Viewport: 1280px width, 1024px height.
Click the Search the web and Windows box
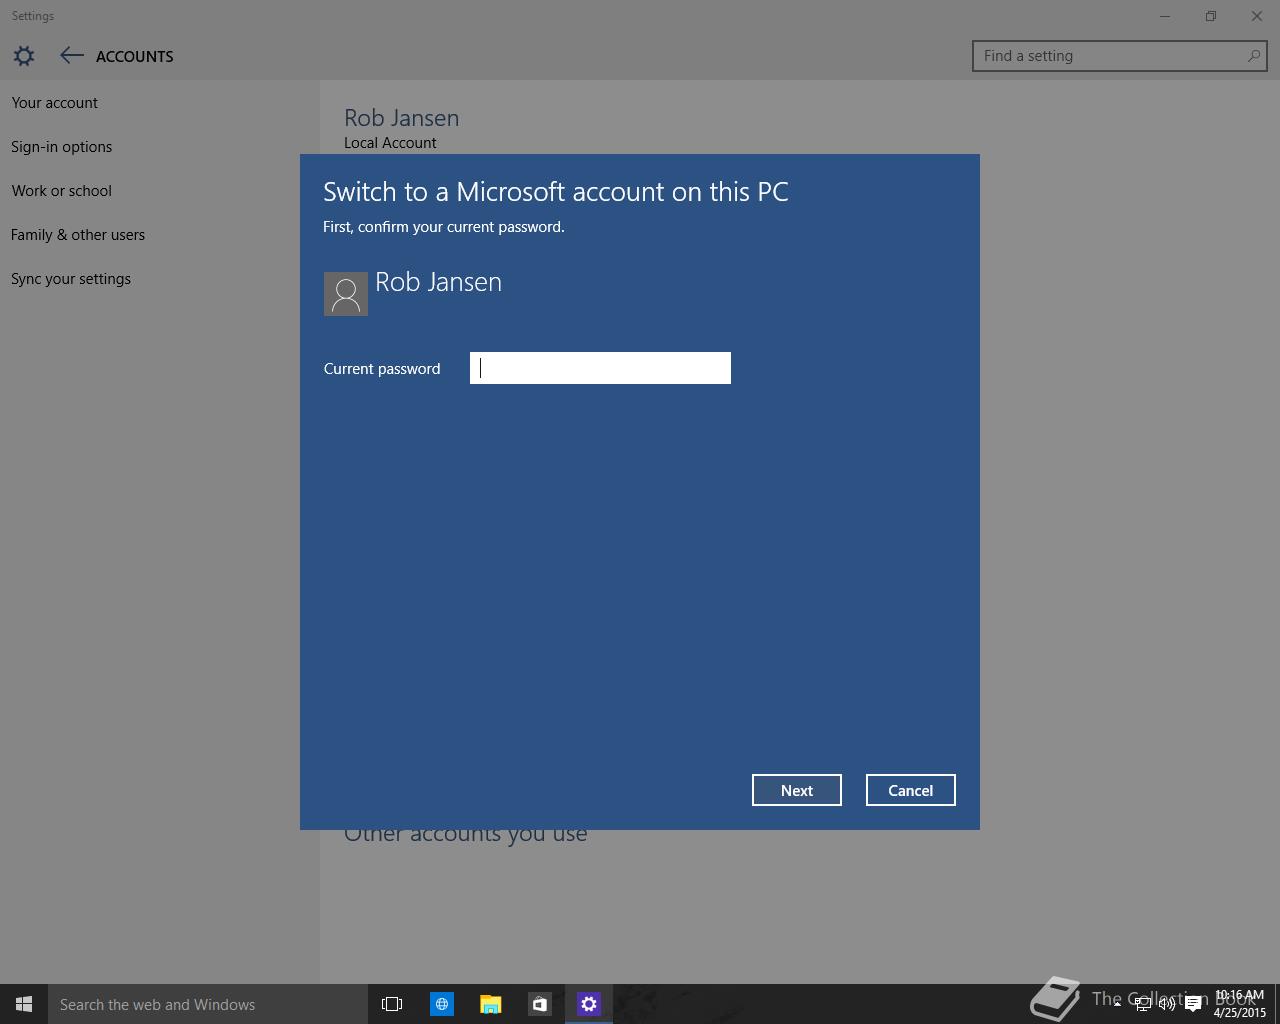click(208, 1004)
